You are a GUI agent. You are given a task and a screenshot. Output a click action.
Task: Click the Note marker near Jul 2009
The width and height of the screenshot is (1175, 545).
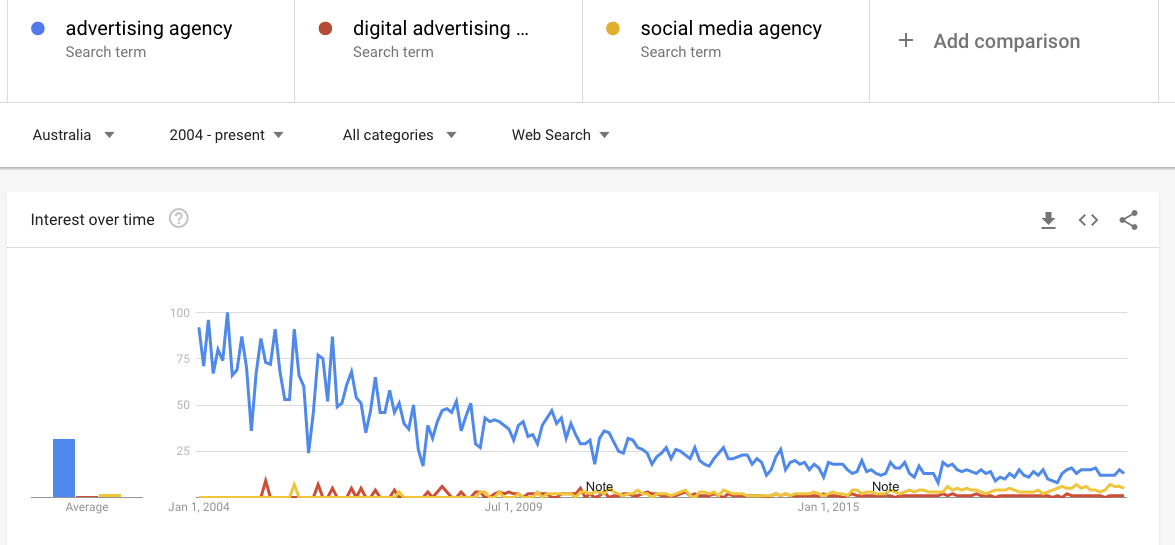coord(599,487)
